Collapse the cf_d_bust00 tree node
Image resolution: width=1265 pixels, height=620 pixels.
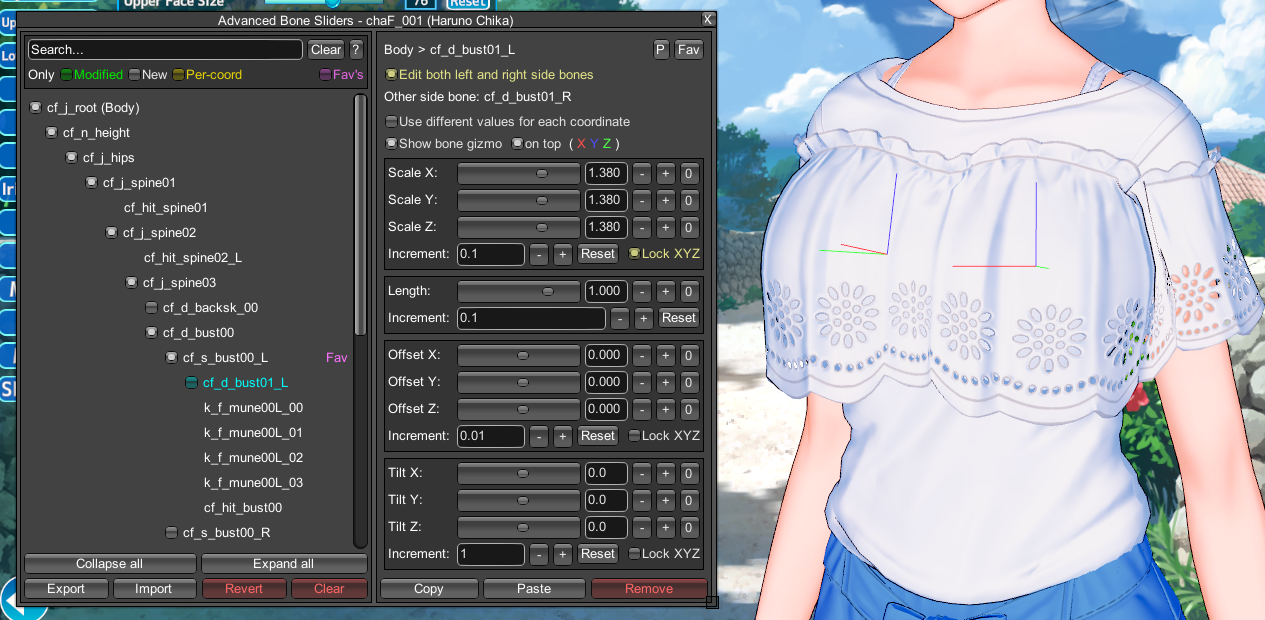click(x=152, y=332)
